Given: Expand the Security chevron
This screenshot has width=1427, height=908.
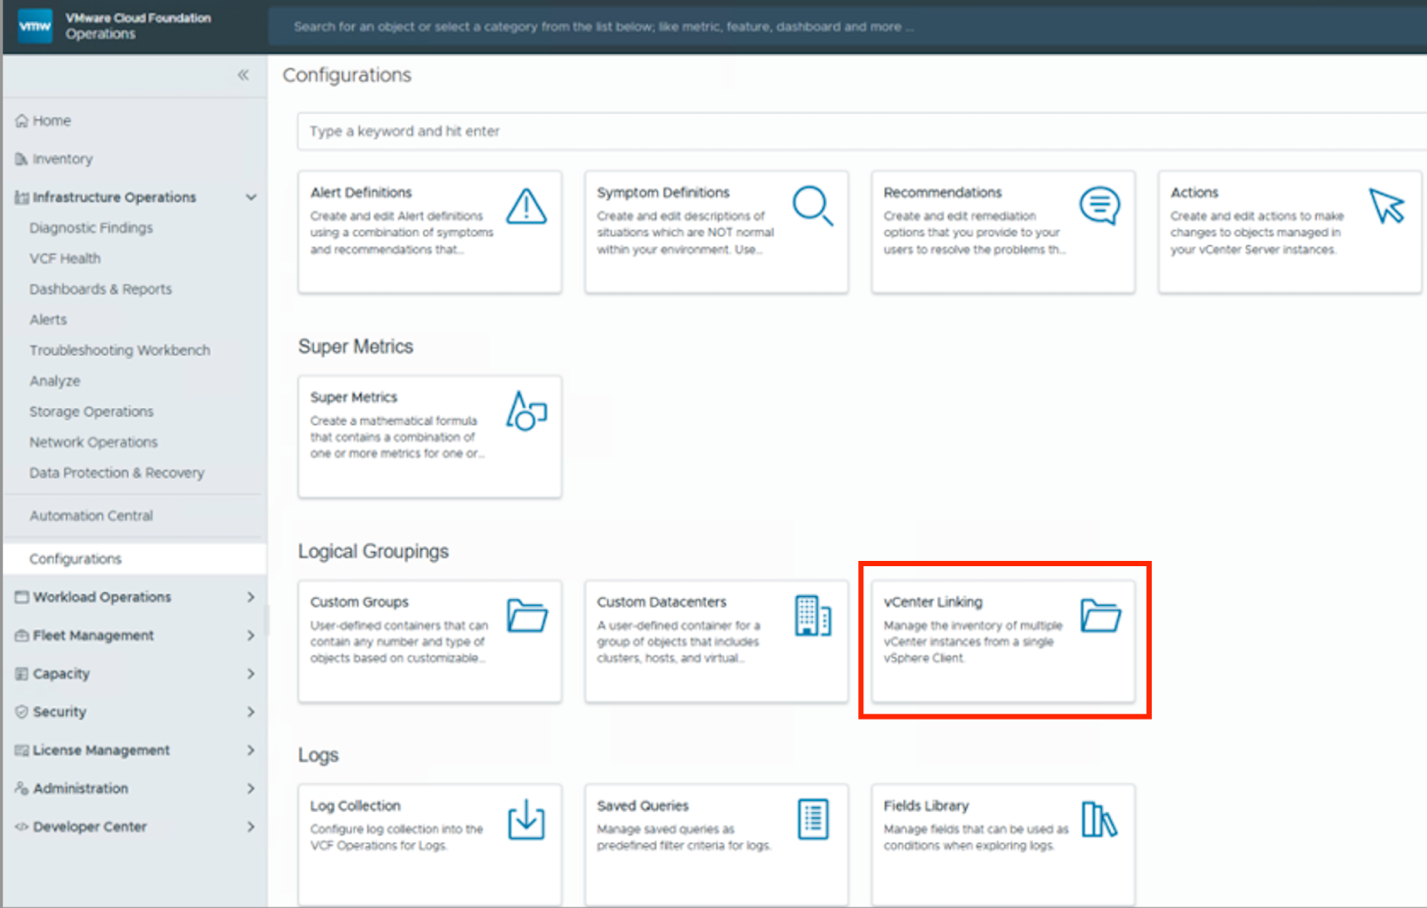Looking at the screenshot, I should (x=251, y=712).
